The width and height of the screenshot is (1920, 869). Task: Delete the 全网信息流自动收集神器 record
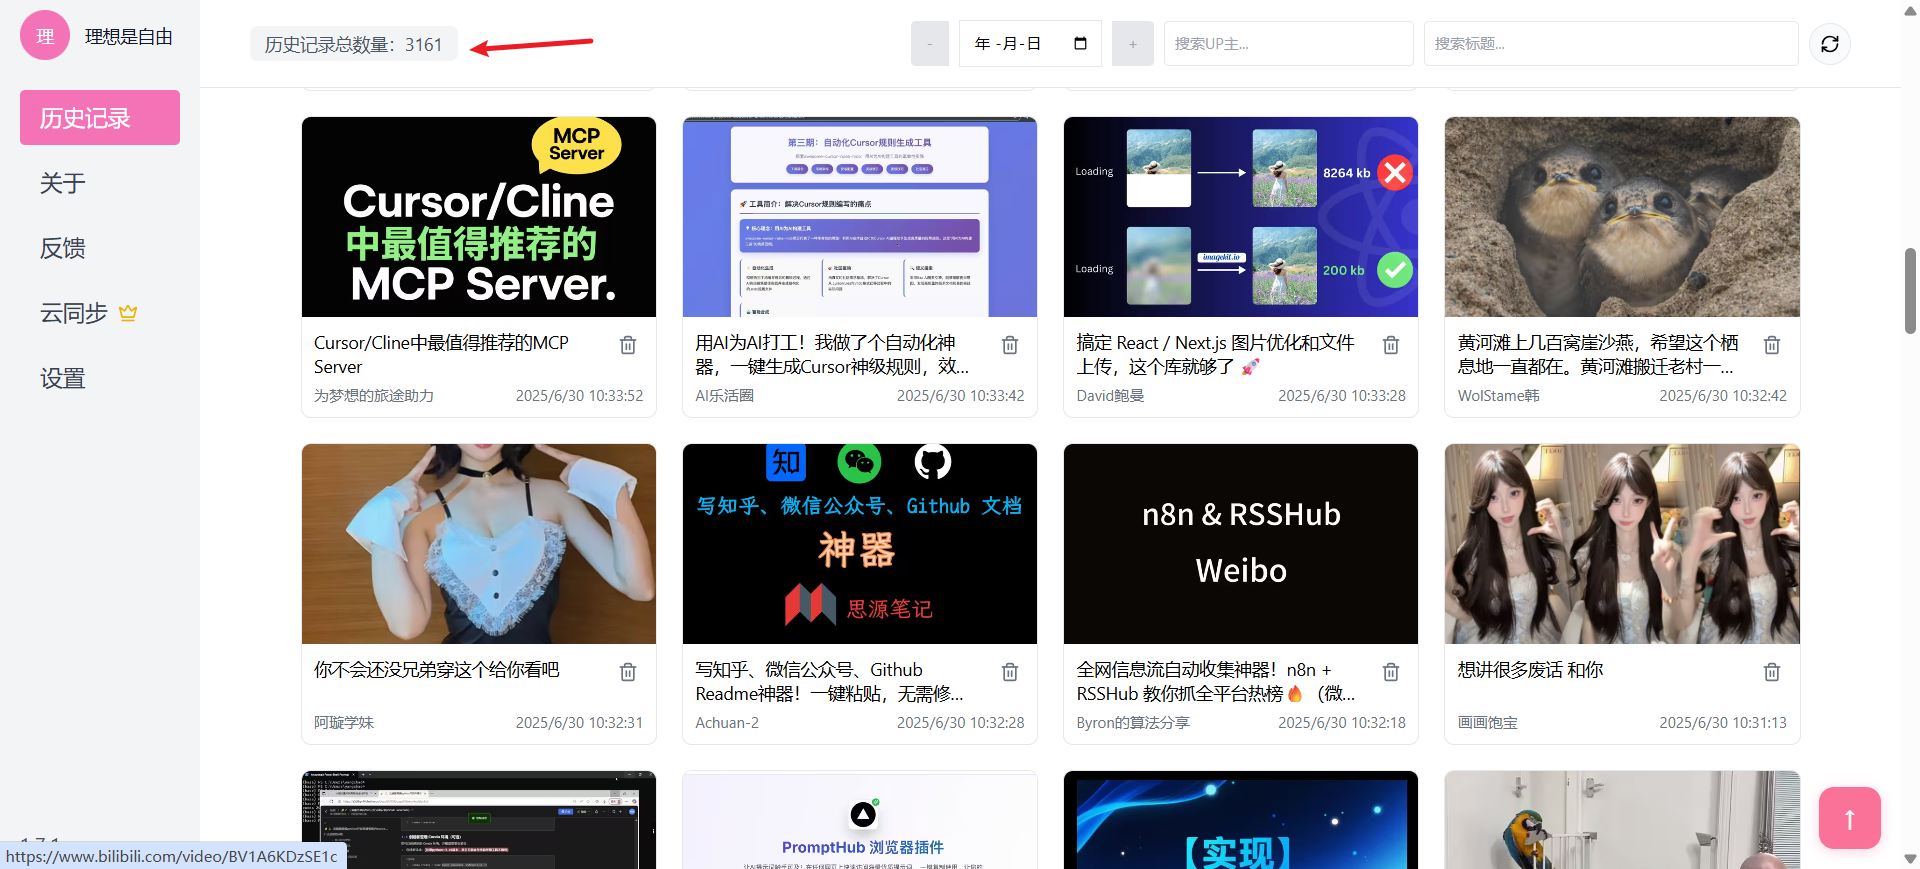[x=1391, y=672]
